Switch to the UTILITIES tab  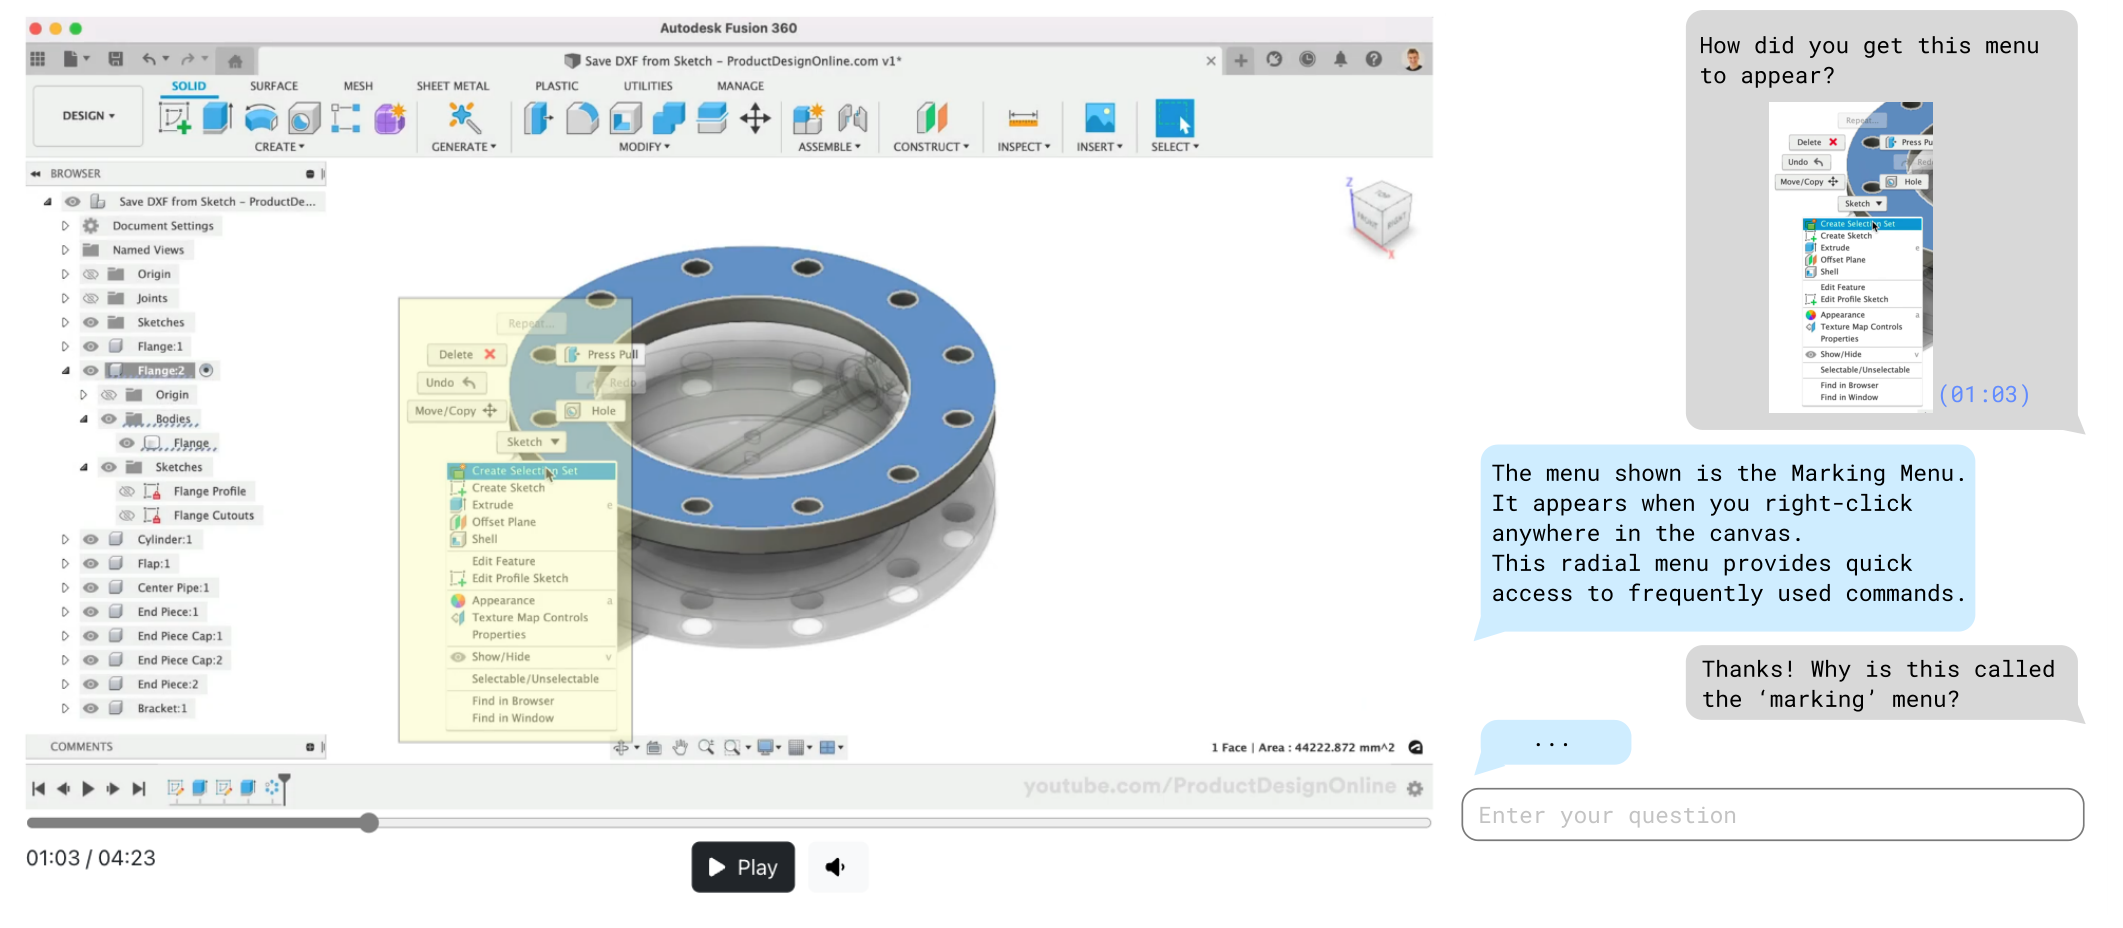click(648, 86)
